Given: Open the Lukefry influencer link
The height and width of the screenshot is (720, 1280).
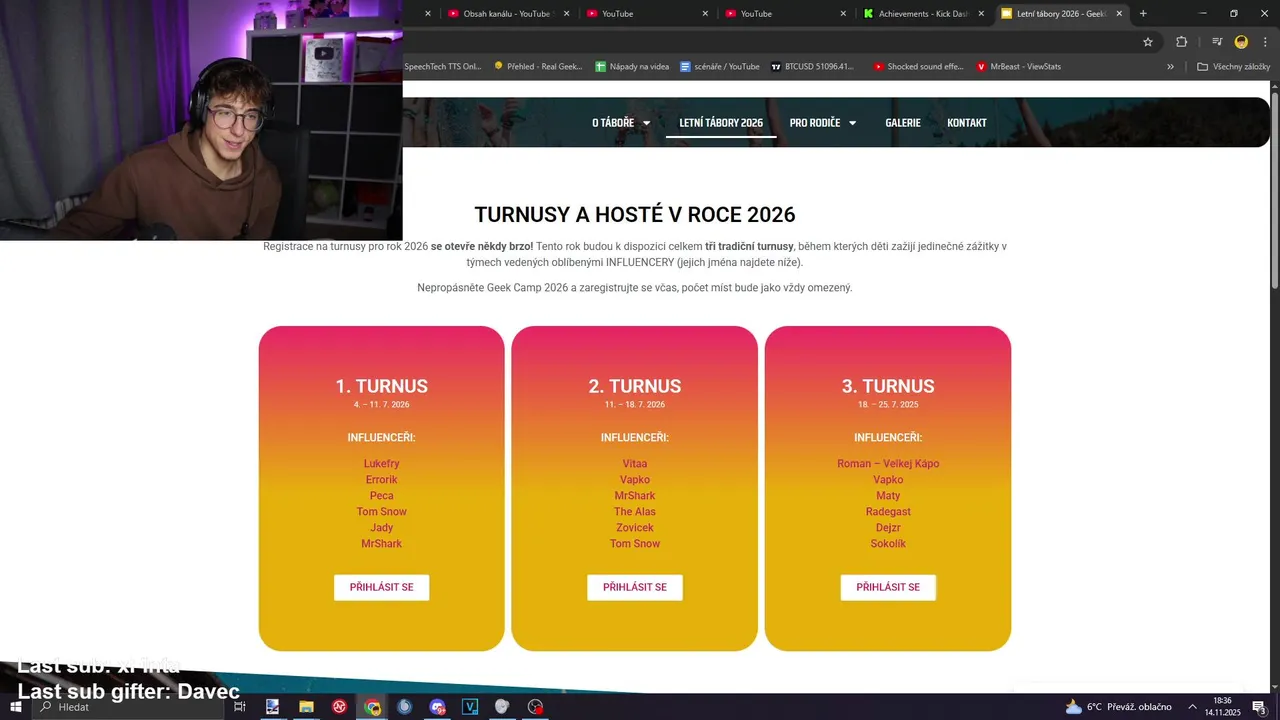Looking at the screenshot, I should pyautogui.click(x=381, y=464).
